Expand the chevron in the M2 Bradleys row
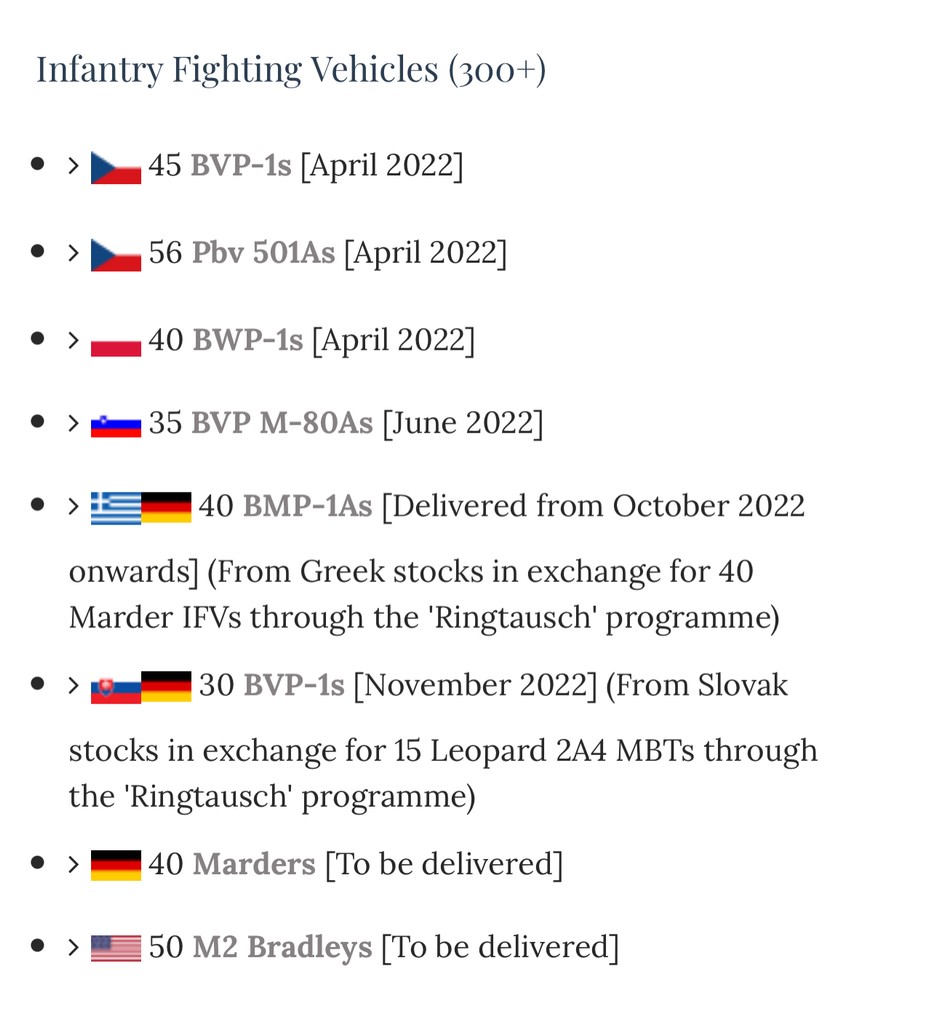 tap(73, 946)
